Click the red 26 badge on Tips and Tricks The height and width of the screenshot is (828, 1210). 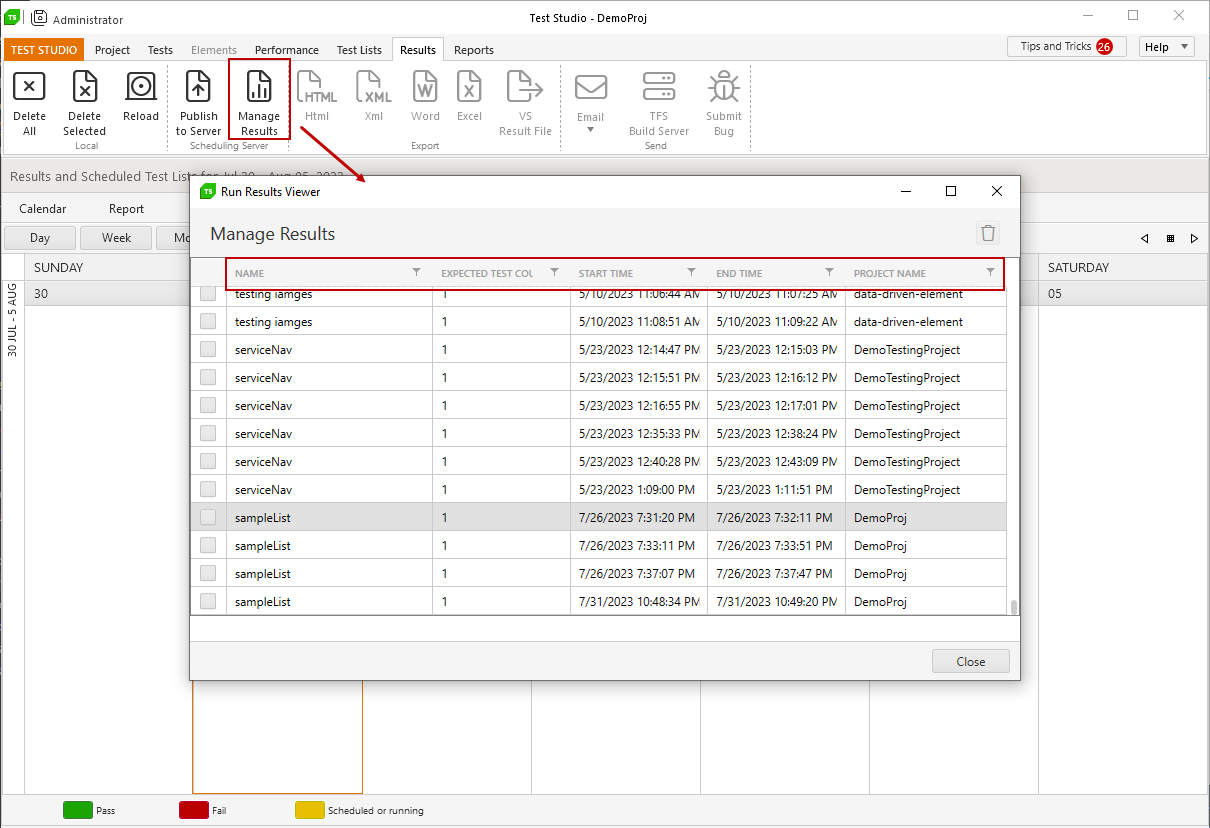click(x=1104, y=46)
